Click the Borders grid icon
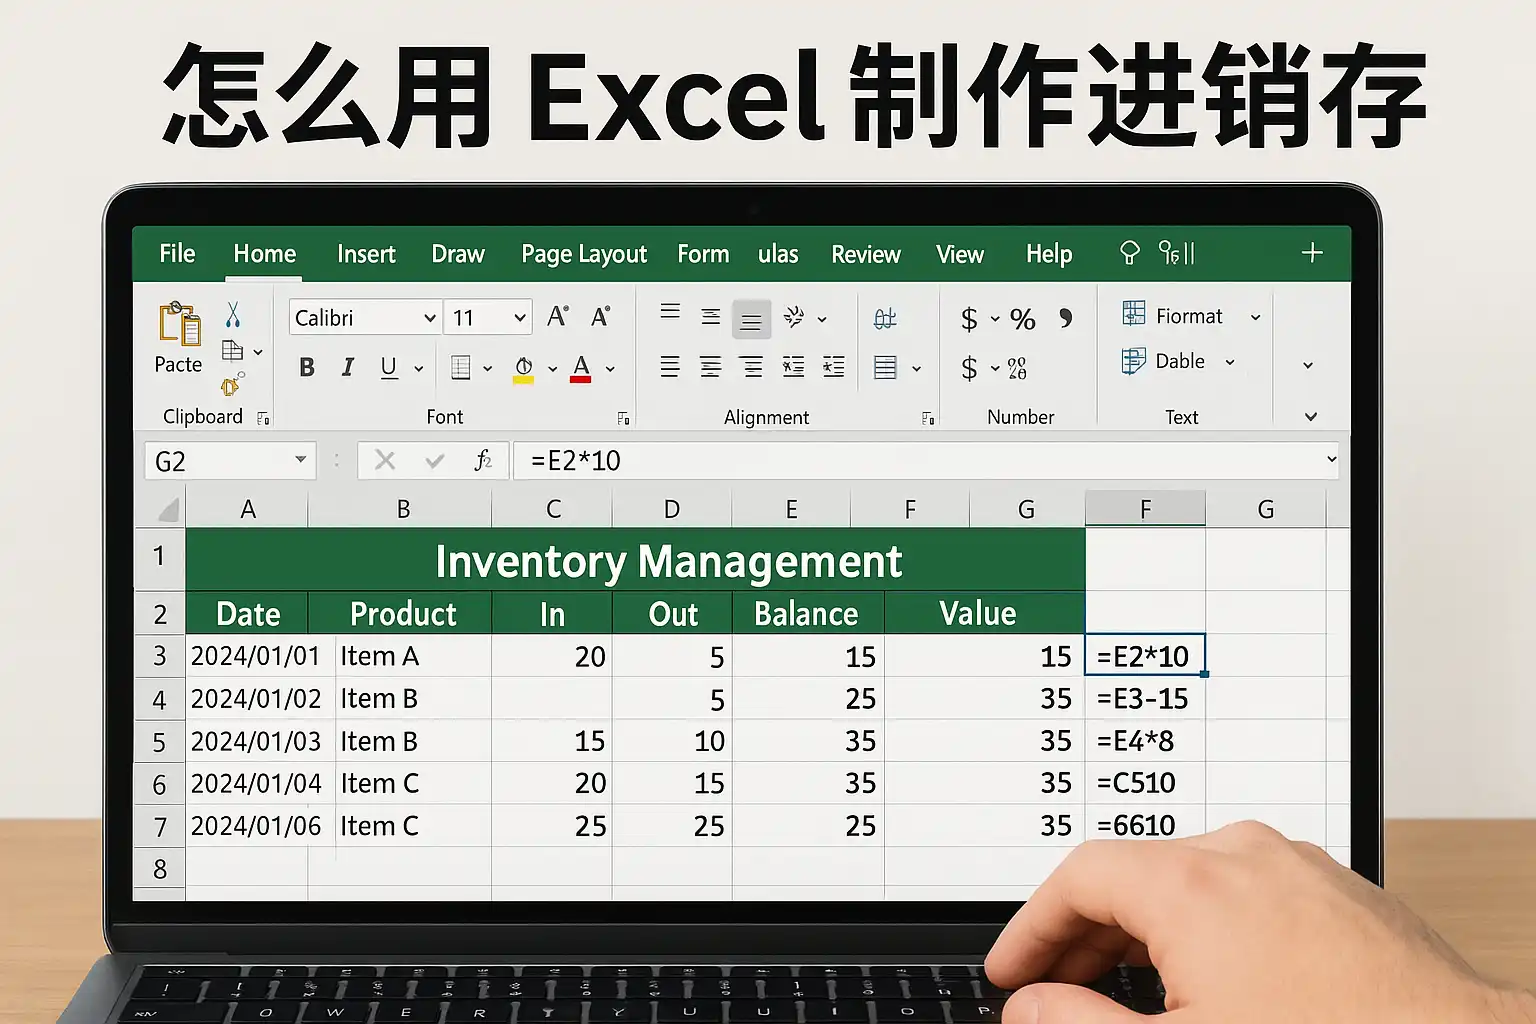 coord(461,367)
